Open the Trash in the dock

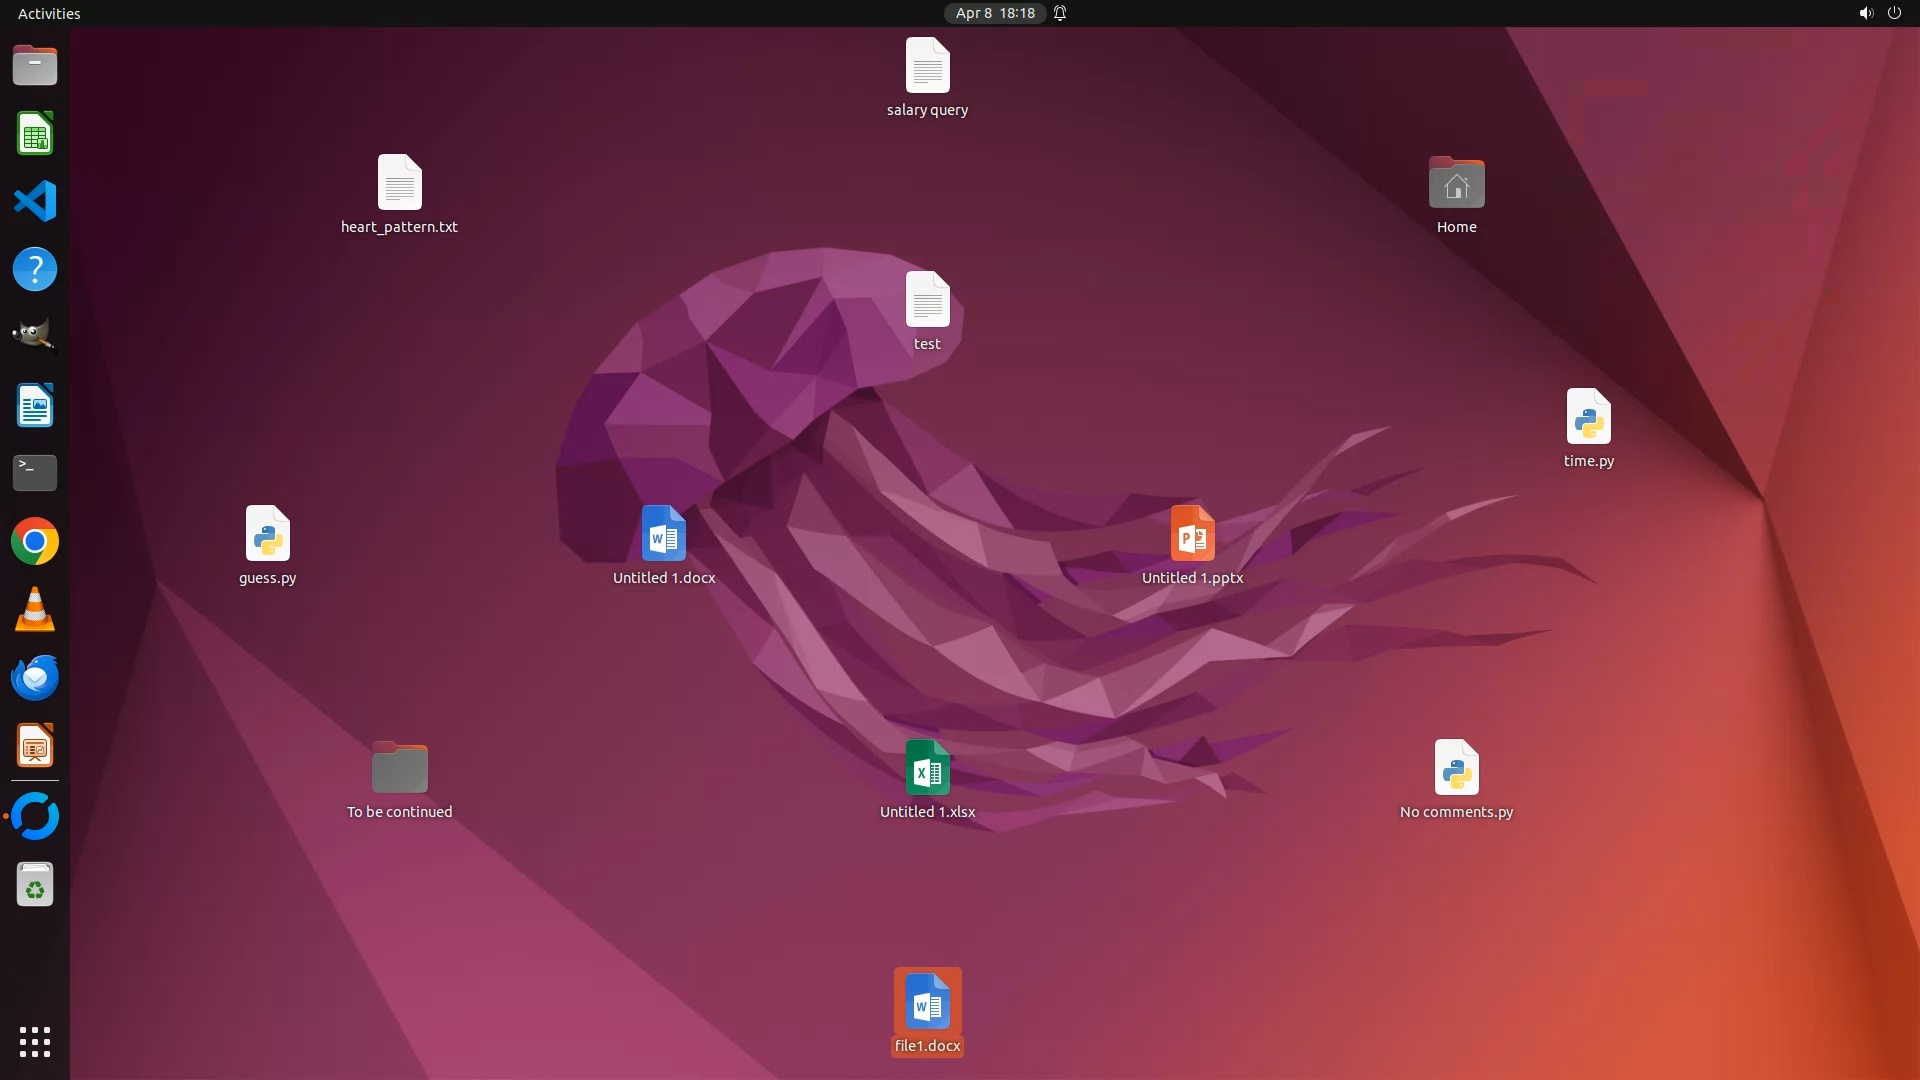point(35,885)
